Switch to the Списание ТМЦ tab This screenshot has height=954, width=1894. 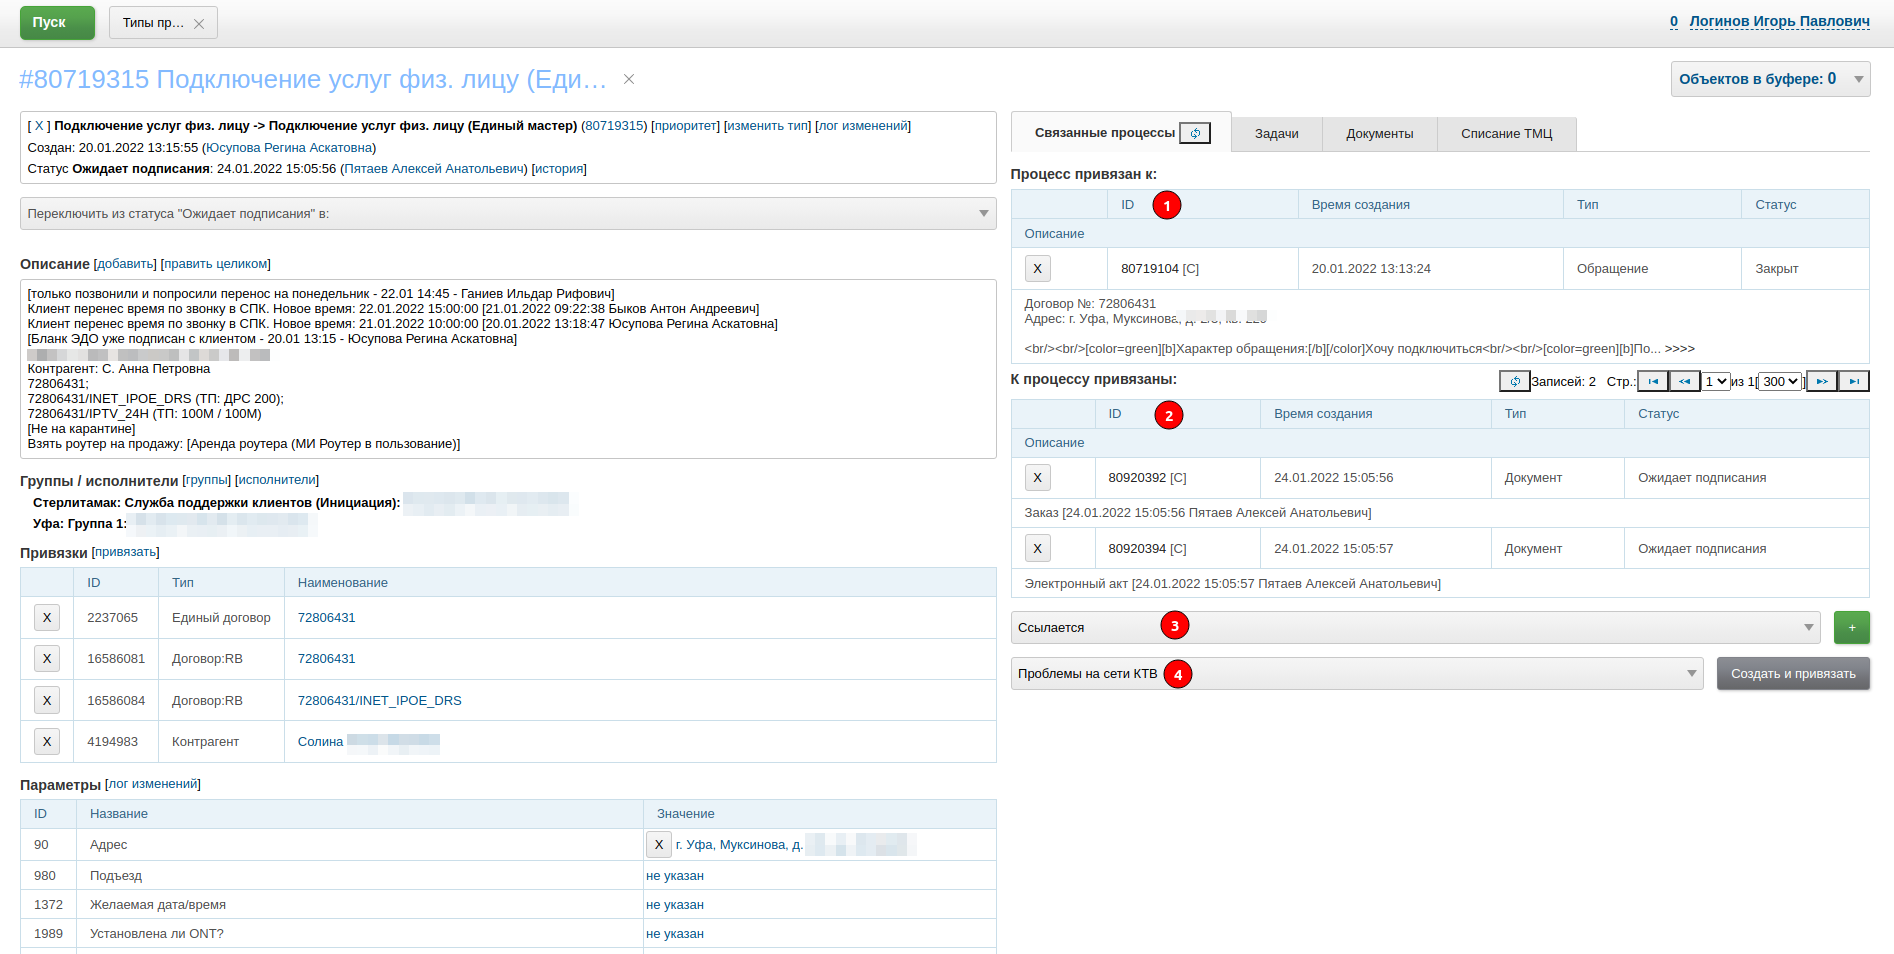coord(1506,134)
